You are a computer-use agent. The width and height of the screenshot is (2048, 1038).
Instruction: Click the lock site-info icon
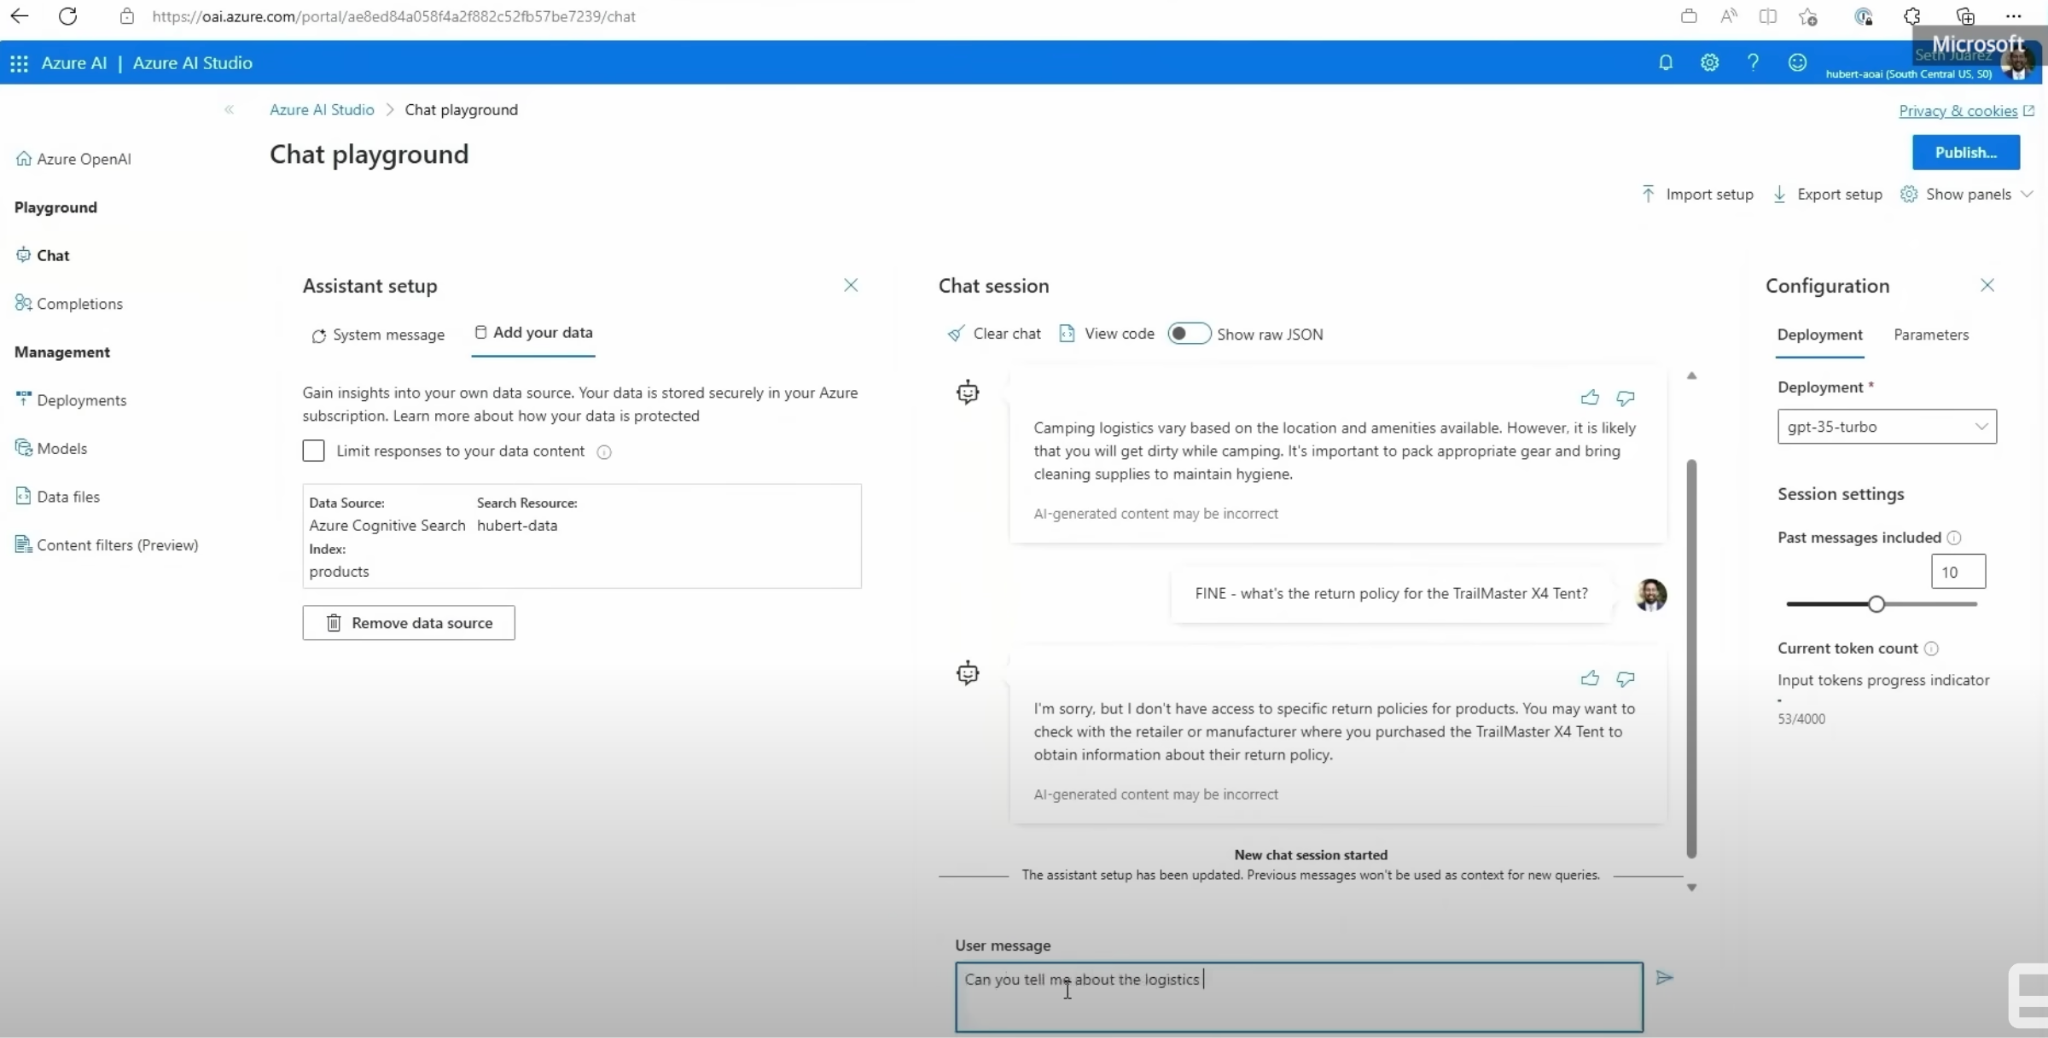pos(126,16)
